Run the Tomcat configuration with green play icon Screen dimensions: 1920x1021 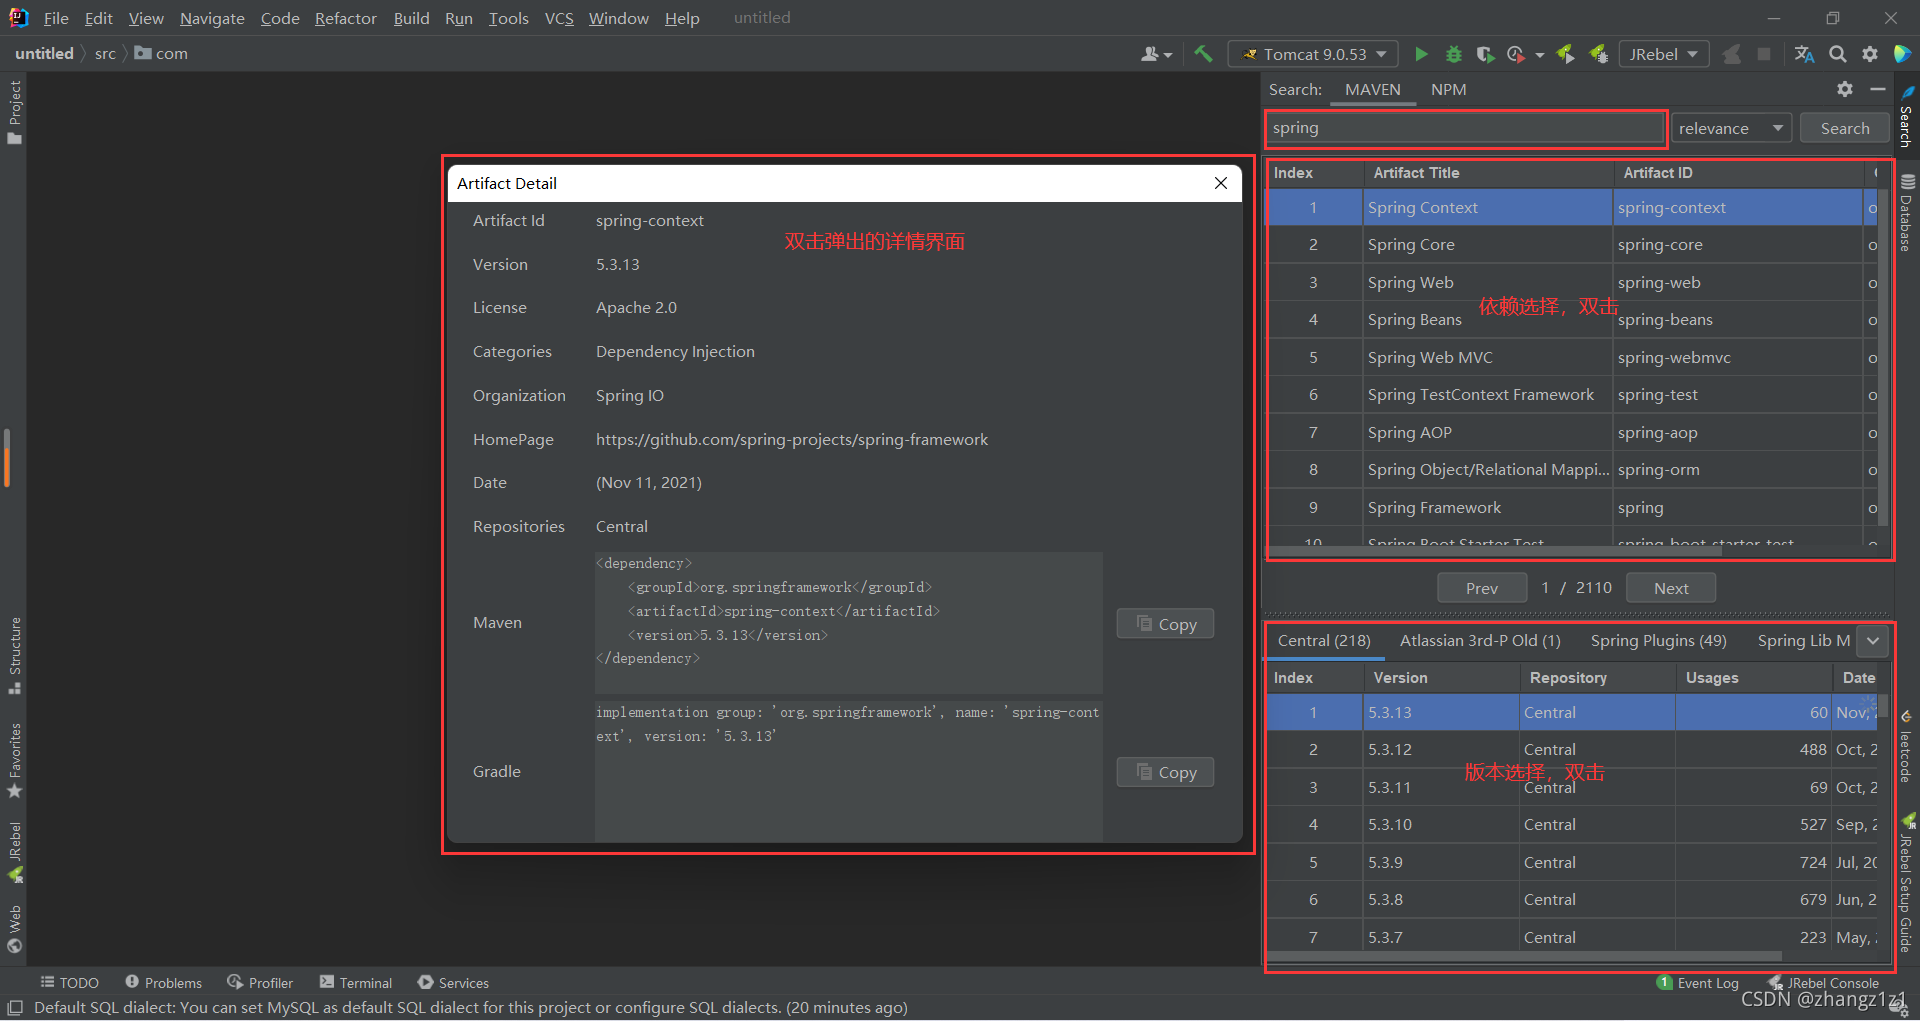pos(1421,54)
